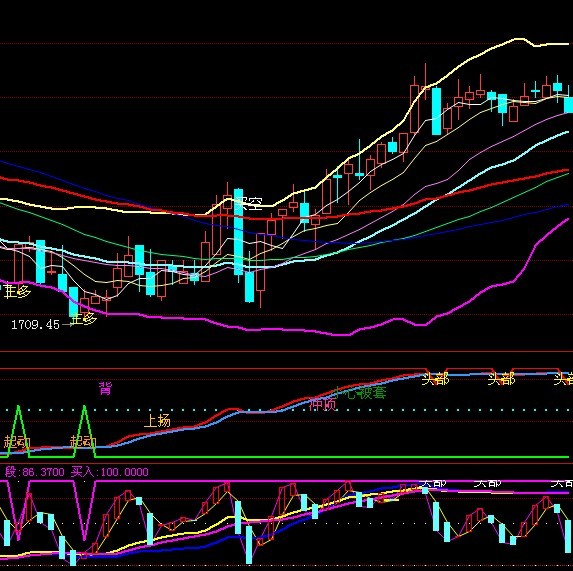
Task: Select the 段:86.3700 indicator readout
Action: [35, 472]
